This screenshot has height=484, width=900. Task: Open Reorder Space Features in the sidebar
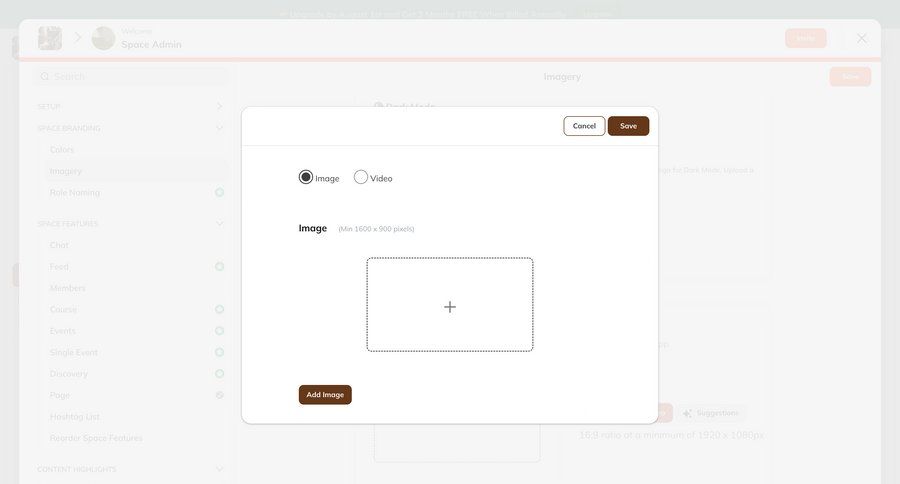(x=96, y=438)
